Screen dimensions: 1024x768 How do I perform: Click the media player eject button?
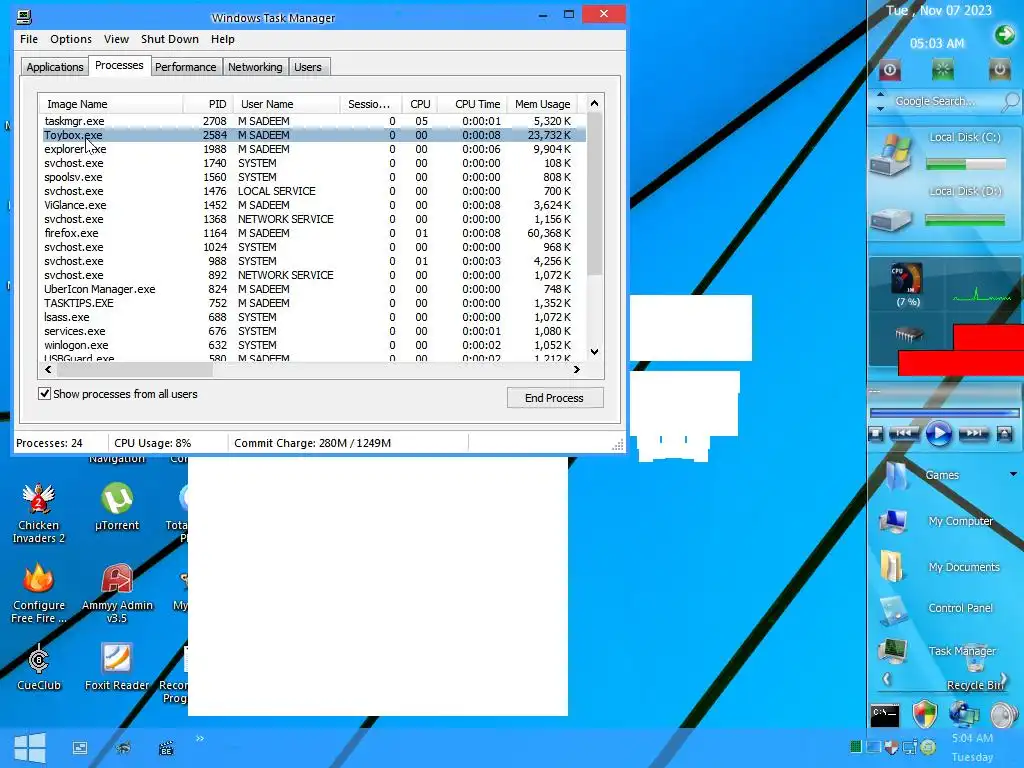(1004, 434)
